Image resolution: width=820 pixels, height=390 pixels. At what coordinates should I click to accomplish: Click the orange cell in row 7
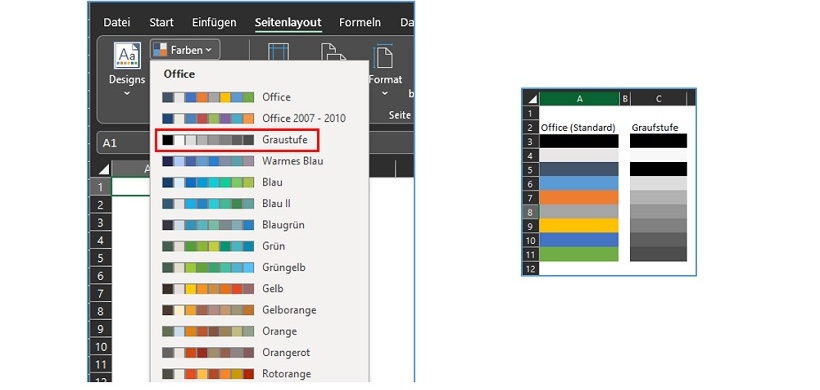click(579, 198)
